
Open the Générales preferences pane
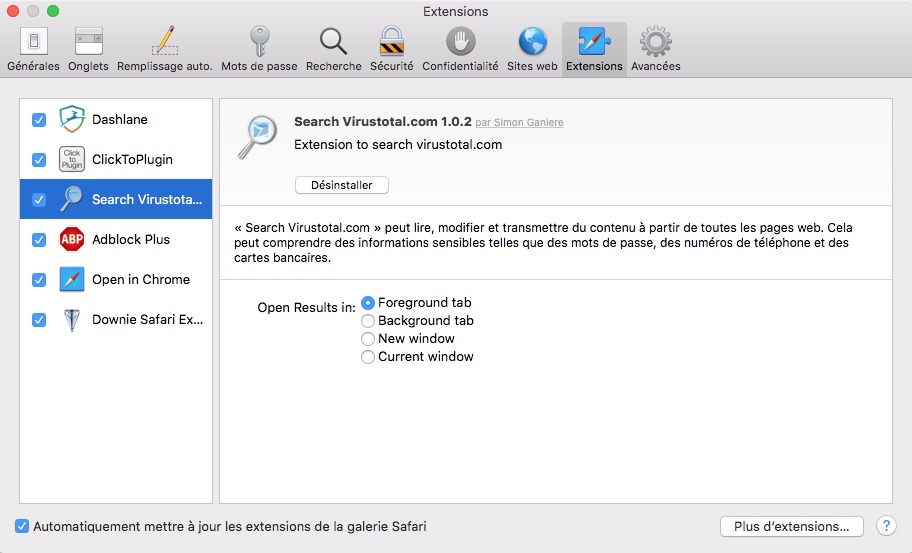tap(33, 49)
